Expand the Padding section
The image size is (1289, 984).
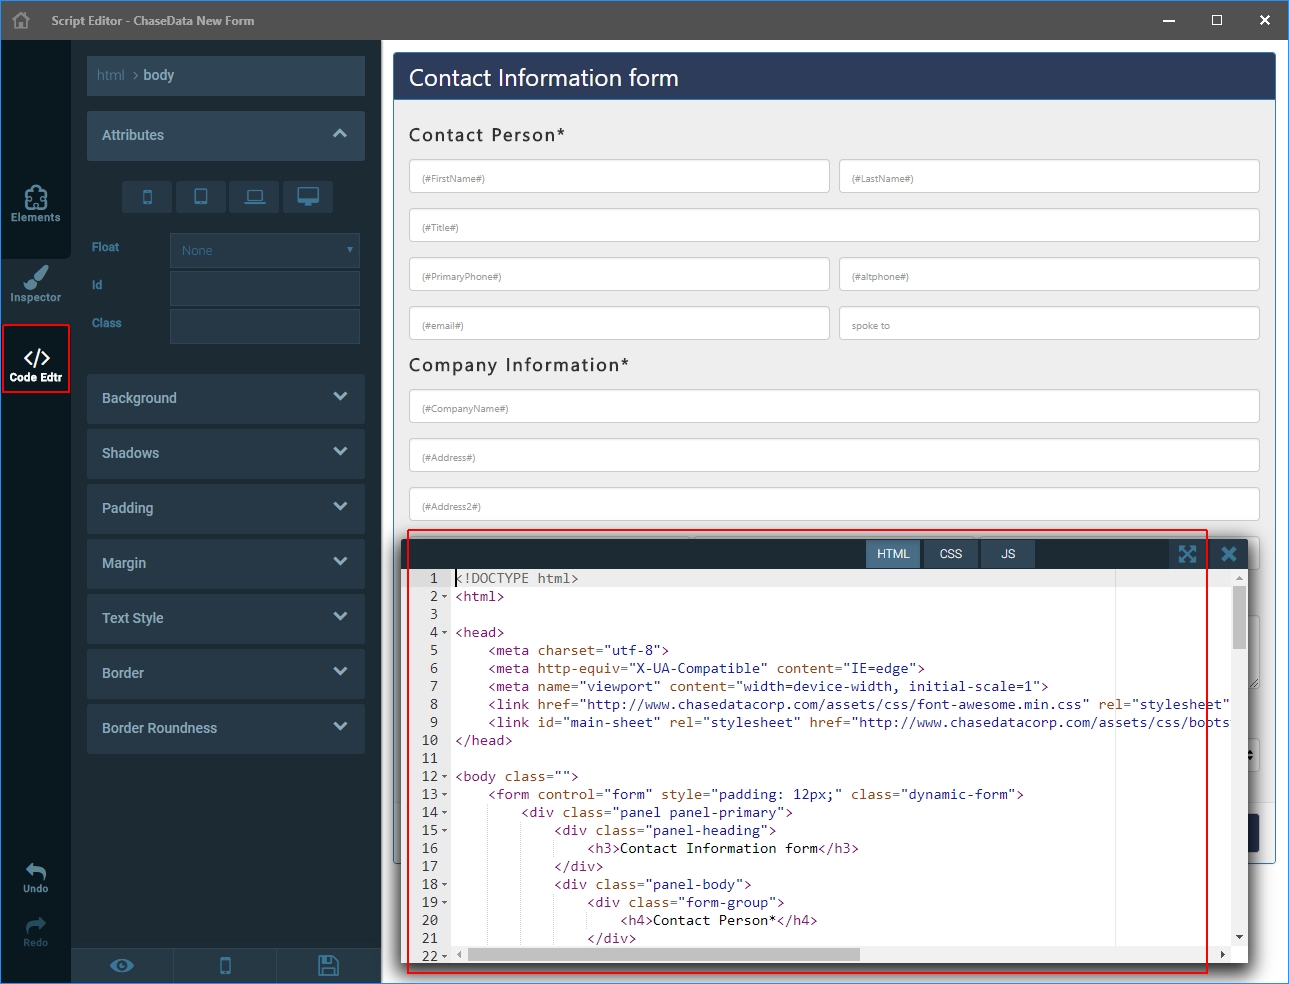[226, 508]
